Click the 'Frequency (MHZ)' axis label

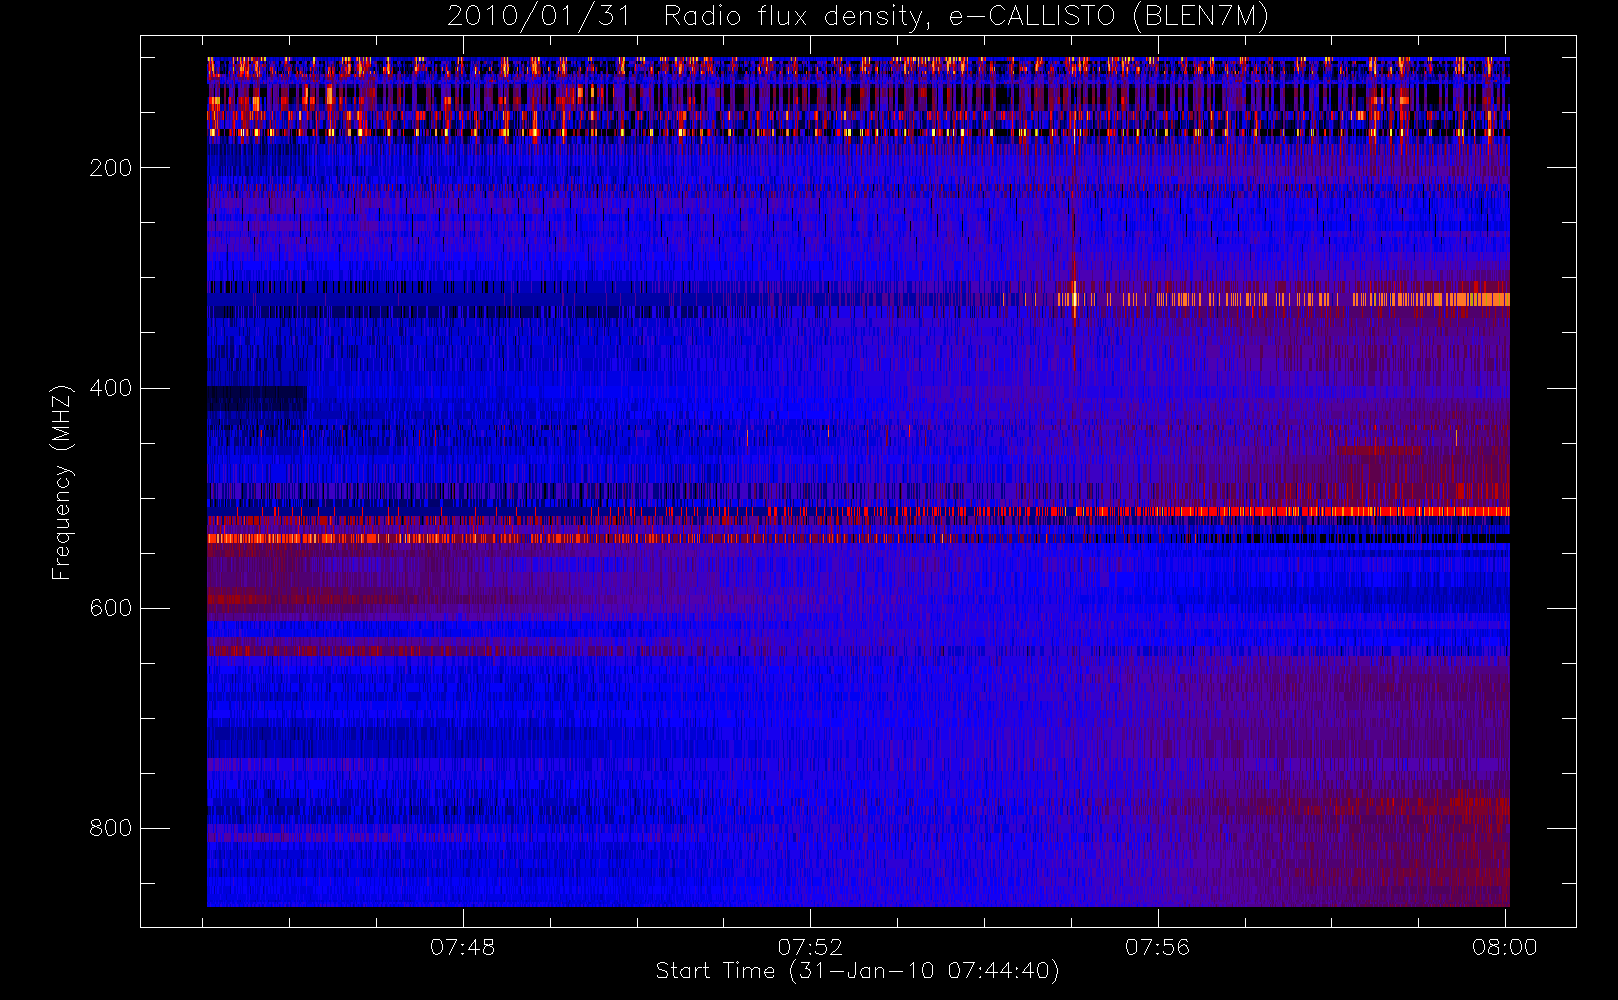point(62,482)
